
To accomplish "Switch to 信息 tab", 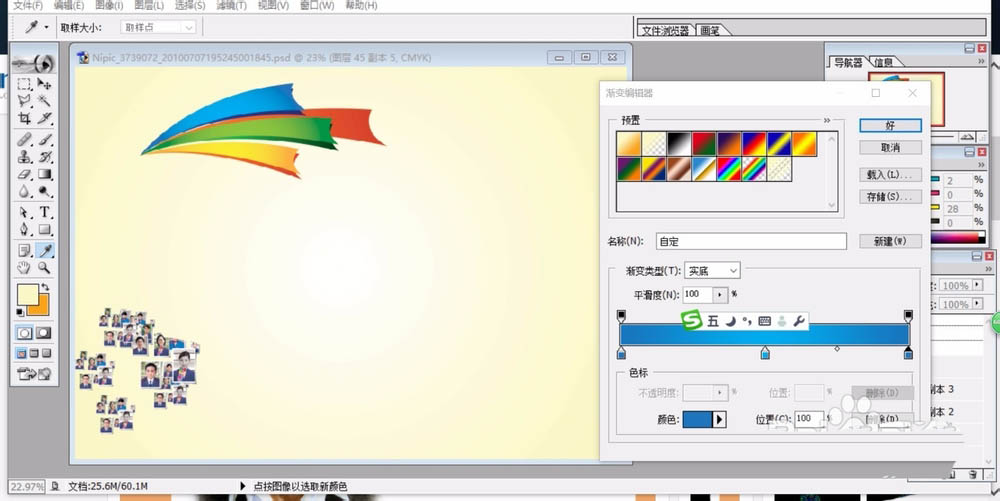I will pyautogui.click(x=883, y=62).
